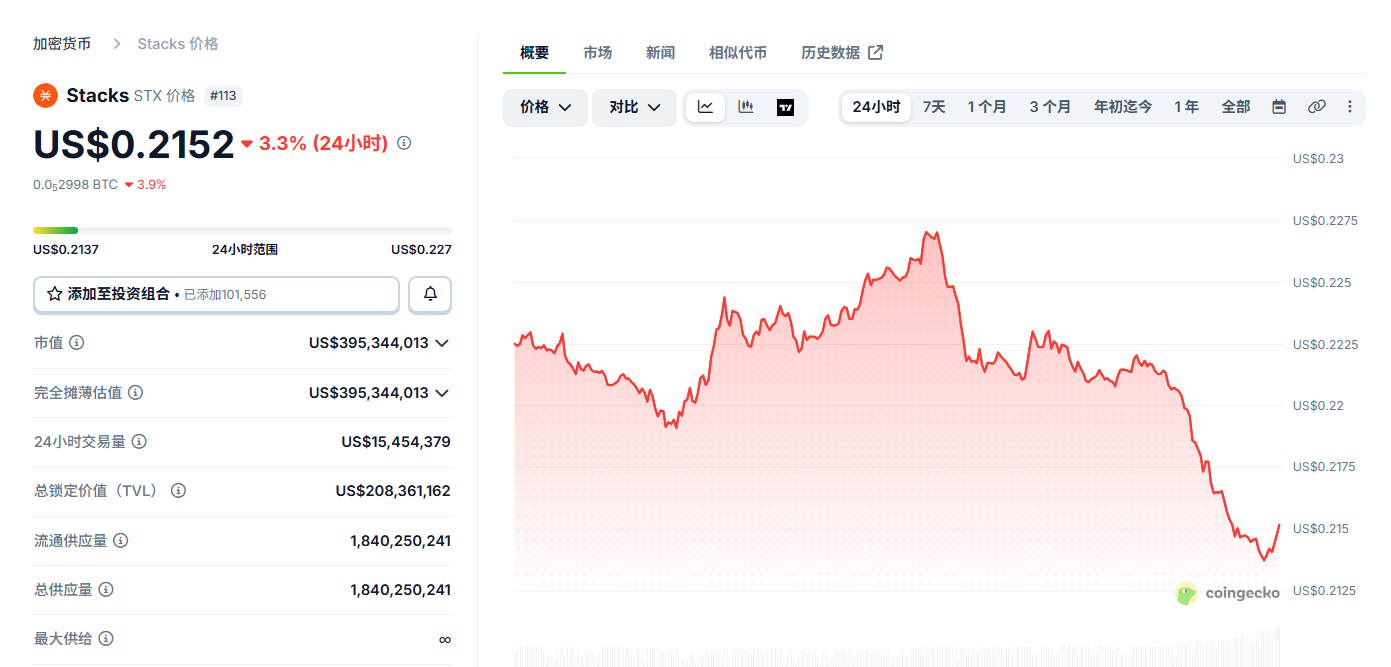The width and height of the screenshot is (1391, 667).
Task: Click the TVL value US$208,361,162
Action: (393, 491)
